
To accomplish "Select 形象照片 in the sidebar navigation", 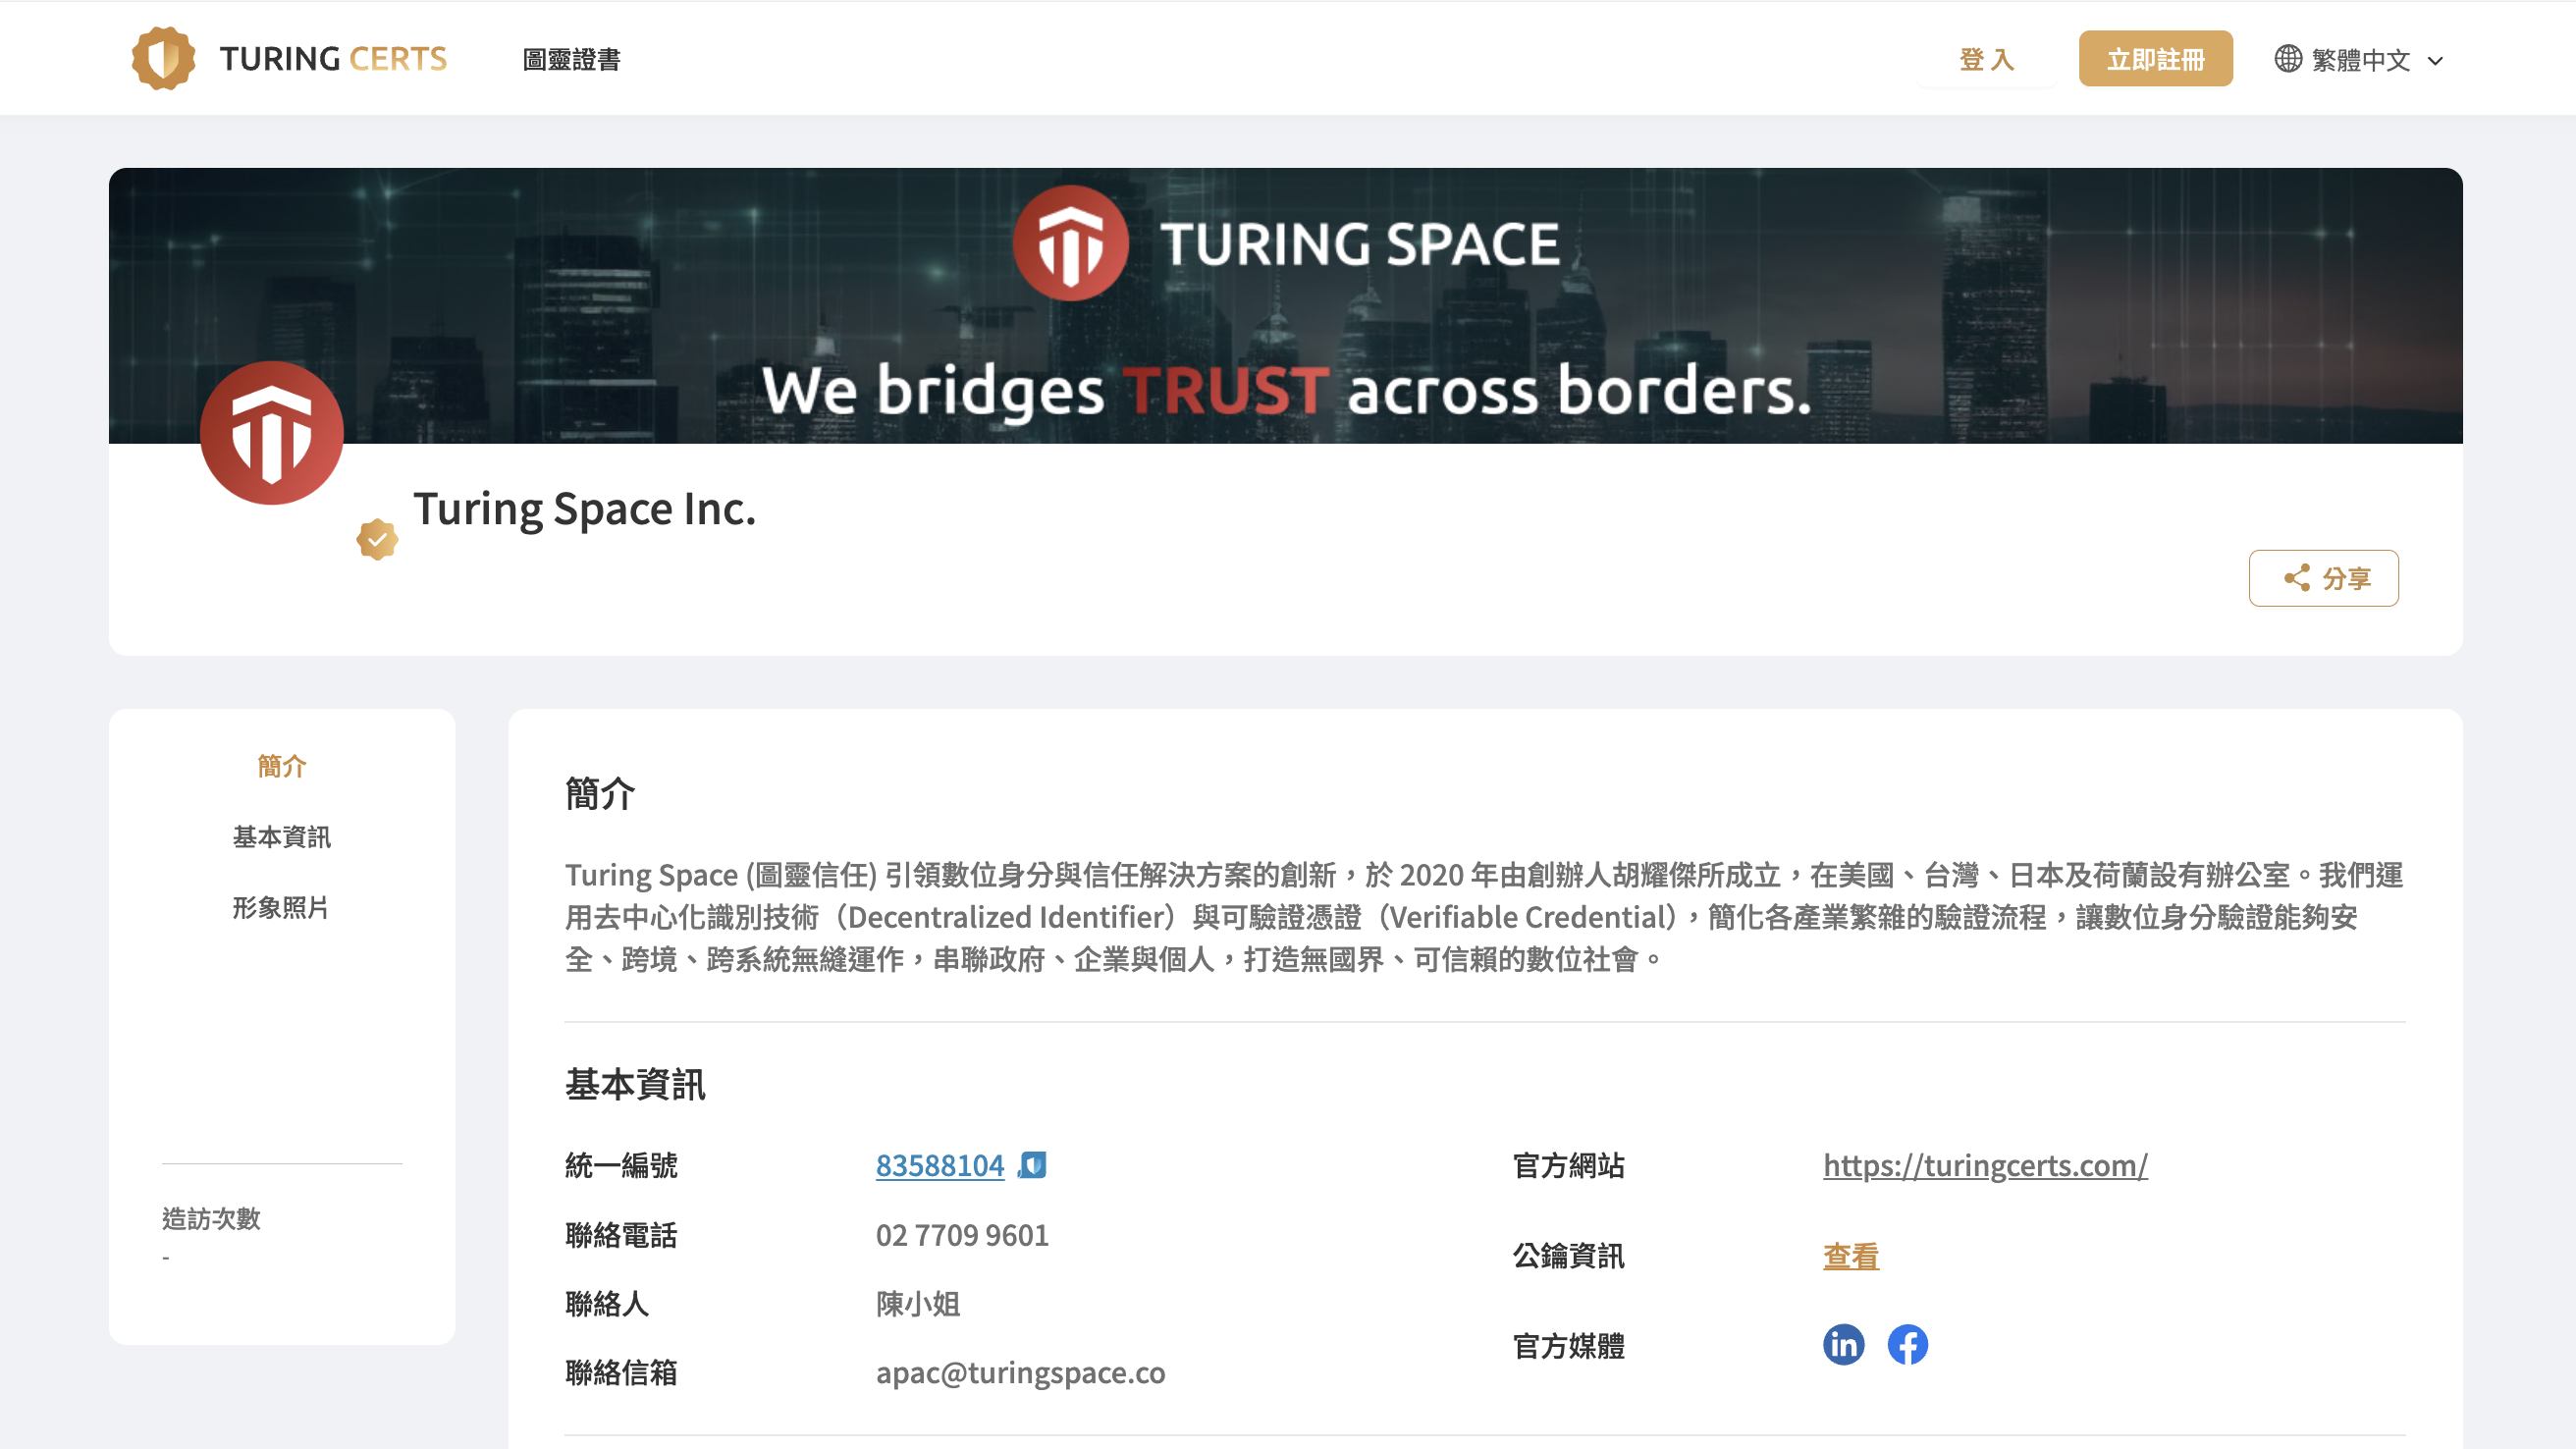I will (281, 908).
